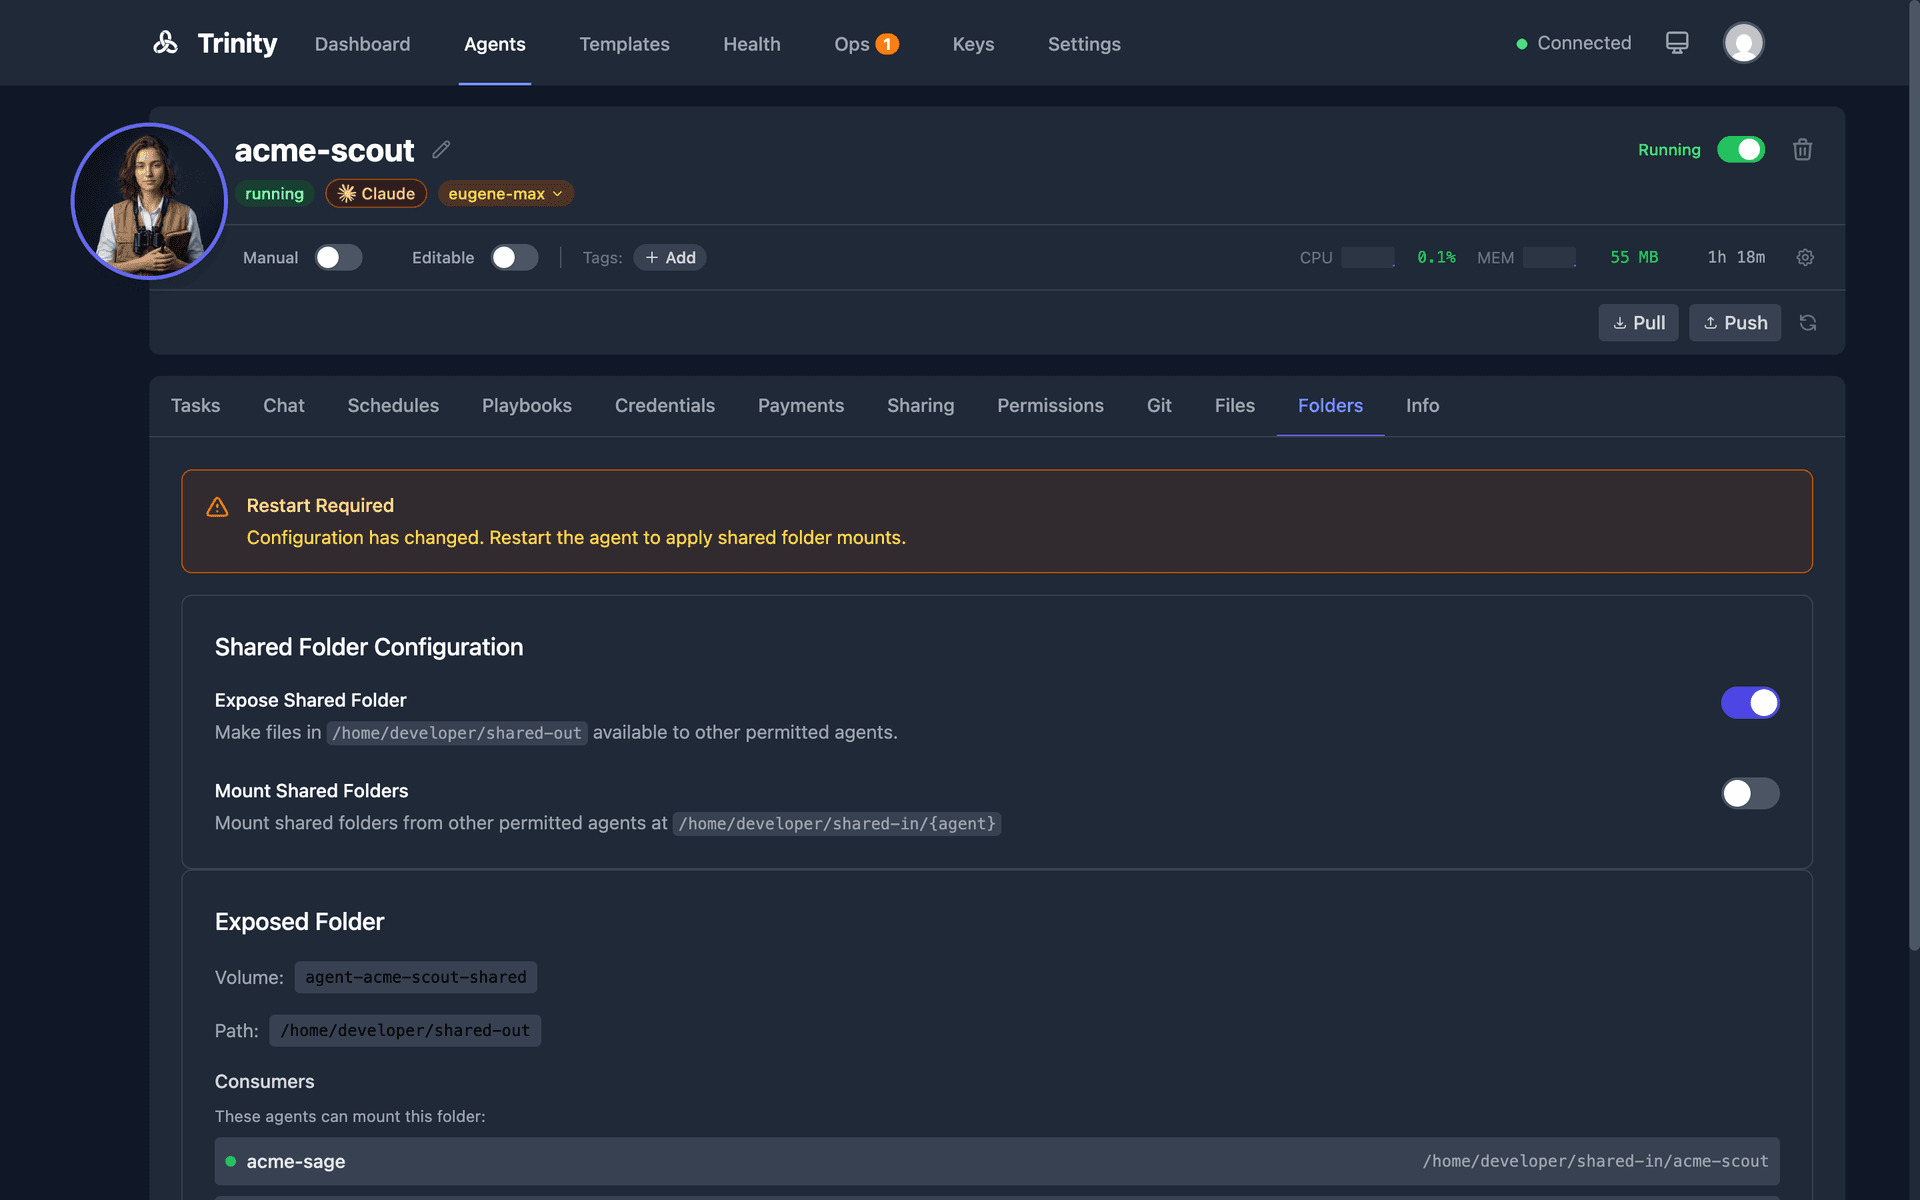This screenshot has width=1920, height=1200.
Task: Enable Manual mode toggle
Action: click(x=338, y=257)
